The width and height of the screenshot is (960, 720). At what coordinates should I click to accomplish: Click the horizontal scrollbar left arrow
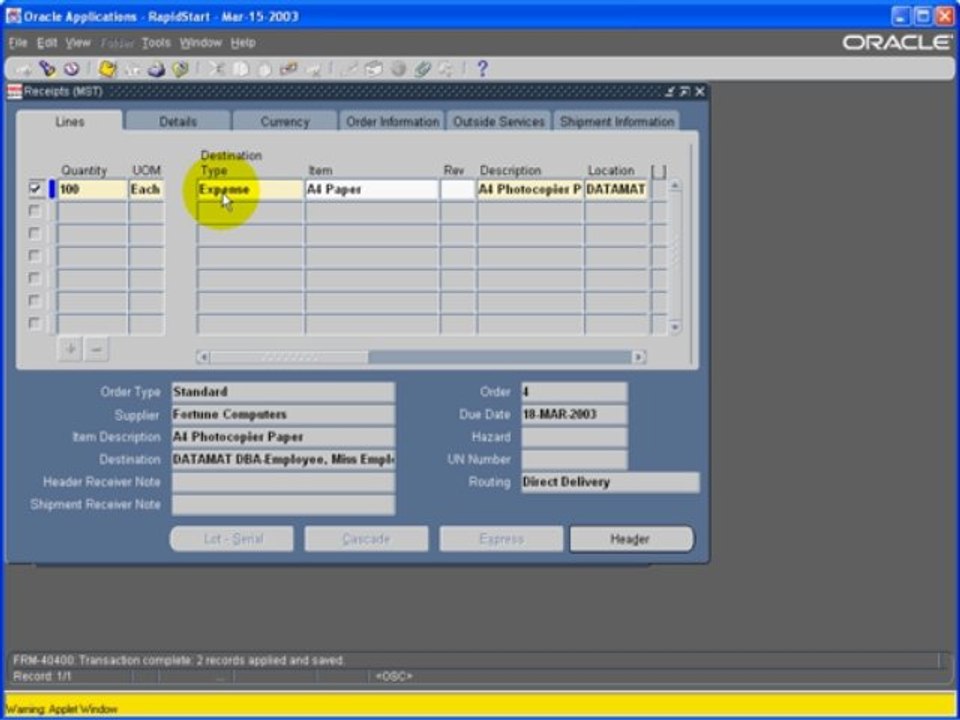pyautogui.click(x=203, y=357)
